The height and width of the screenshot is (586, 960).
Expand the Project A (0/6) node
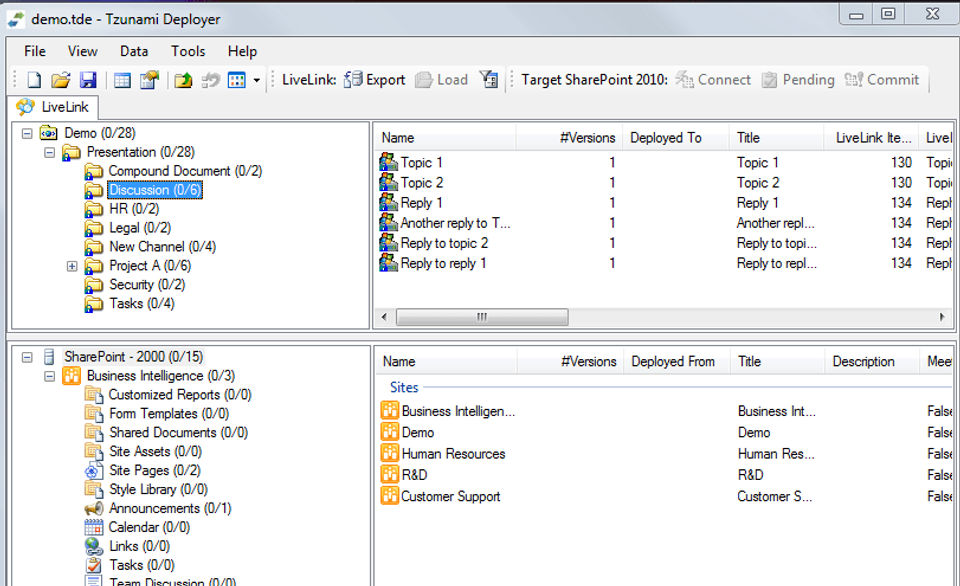(72, 266)
